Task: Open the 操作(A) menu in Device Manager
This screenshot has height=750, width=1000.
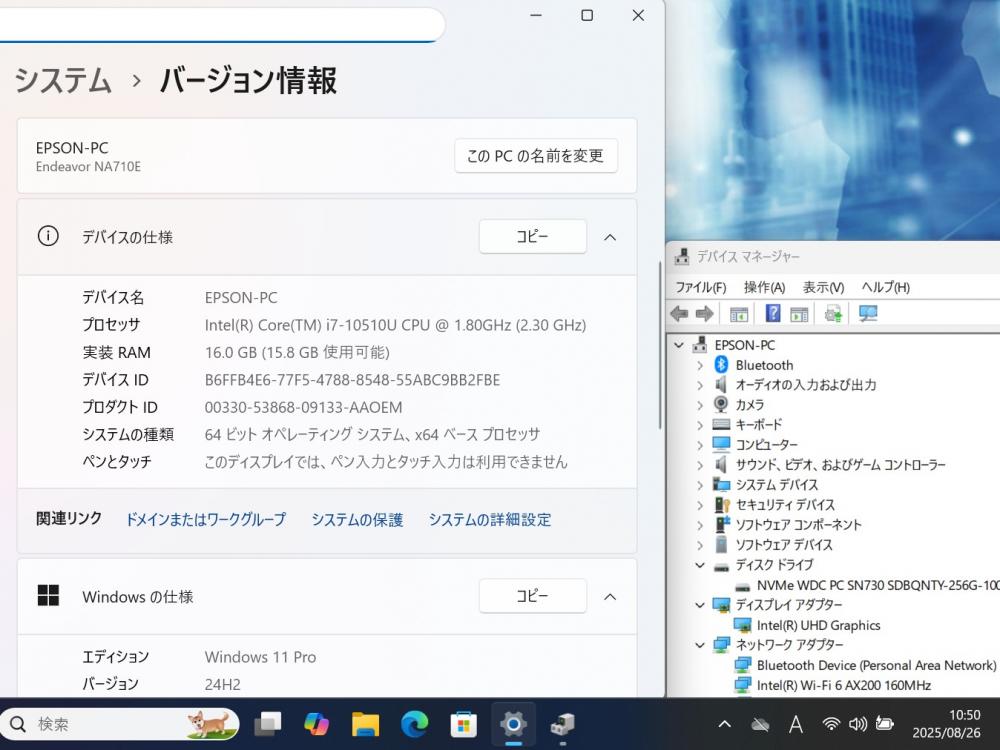Action: coord(764,287)
